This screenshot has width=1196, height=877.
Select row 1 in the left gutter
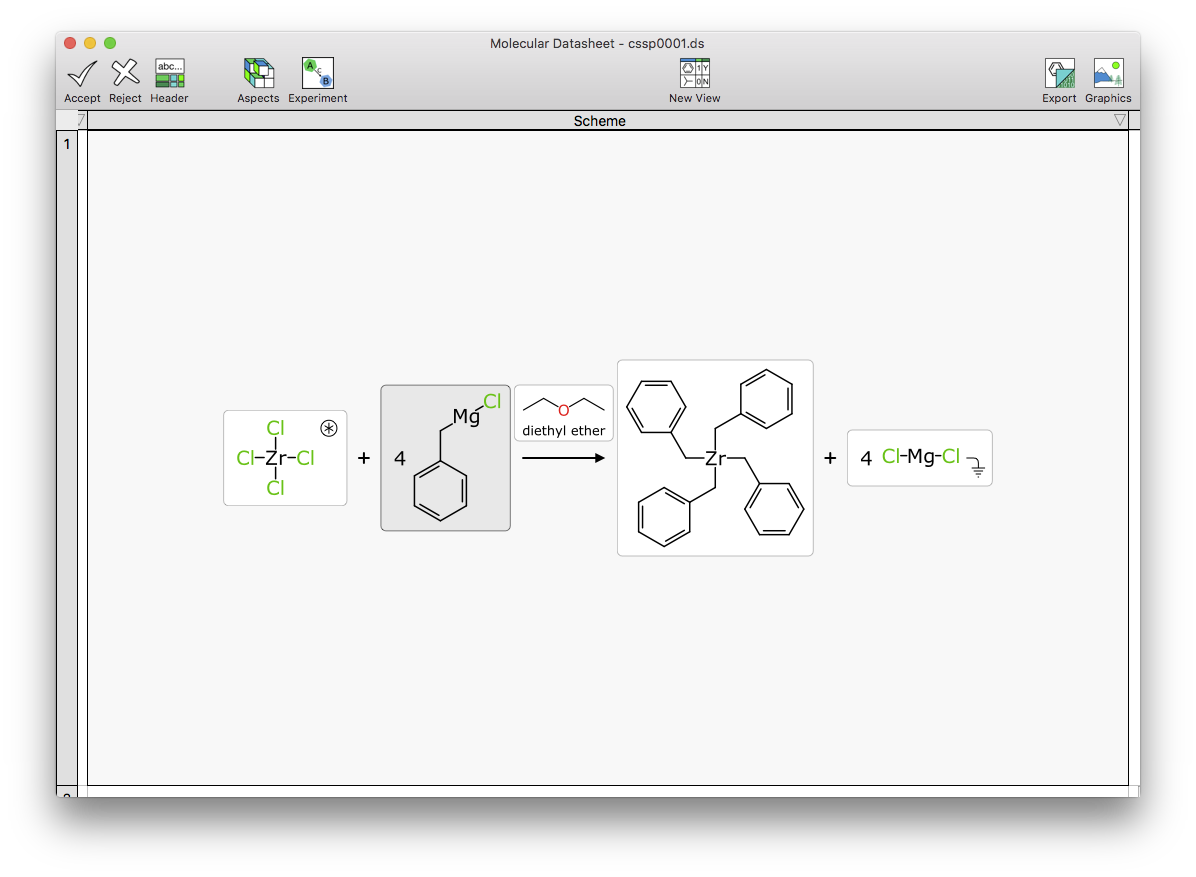coord(66,143)
